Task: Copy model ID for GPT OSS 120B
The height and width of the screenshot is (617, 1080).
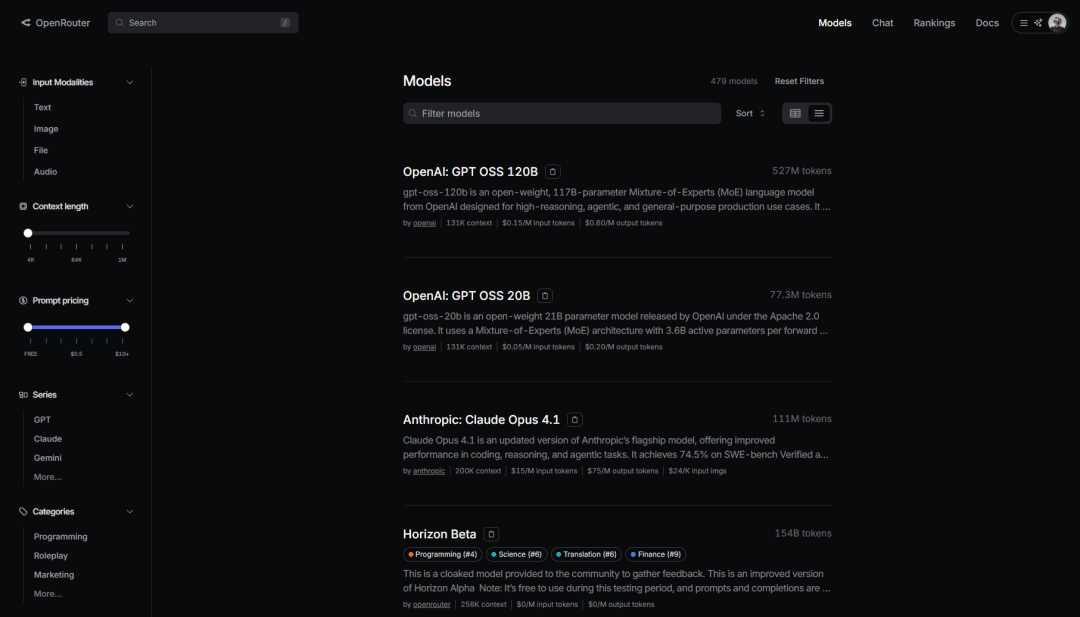Action: (x=552, y=171)
